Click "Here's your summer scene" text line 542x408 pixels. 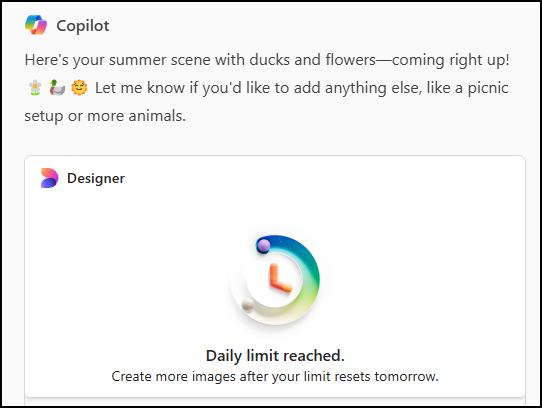click(267, 60)
